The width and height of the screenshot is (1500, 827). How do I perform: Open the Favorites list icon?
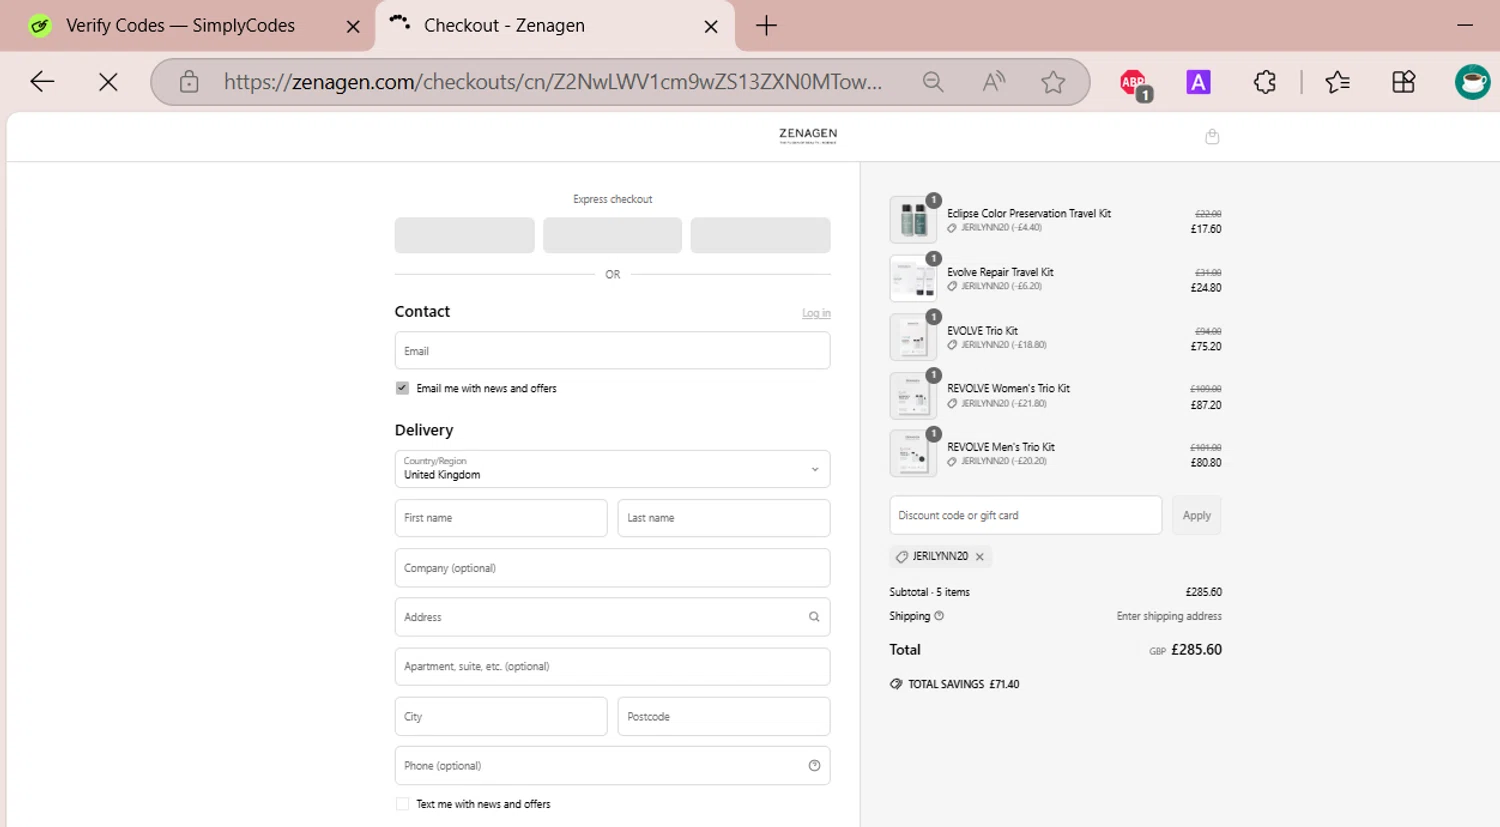[x=1337, y=82]
